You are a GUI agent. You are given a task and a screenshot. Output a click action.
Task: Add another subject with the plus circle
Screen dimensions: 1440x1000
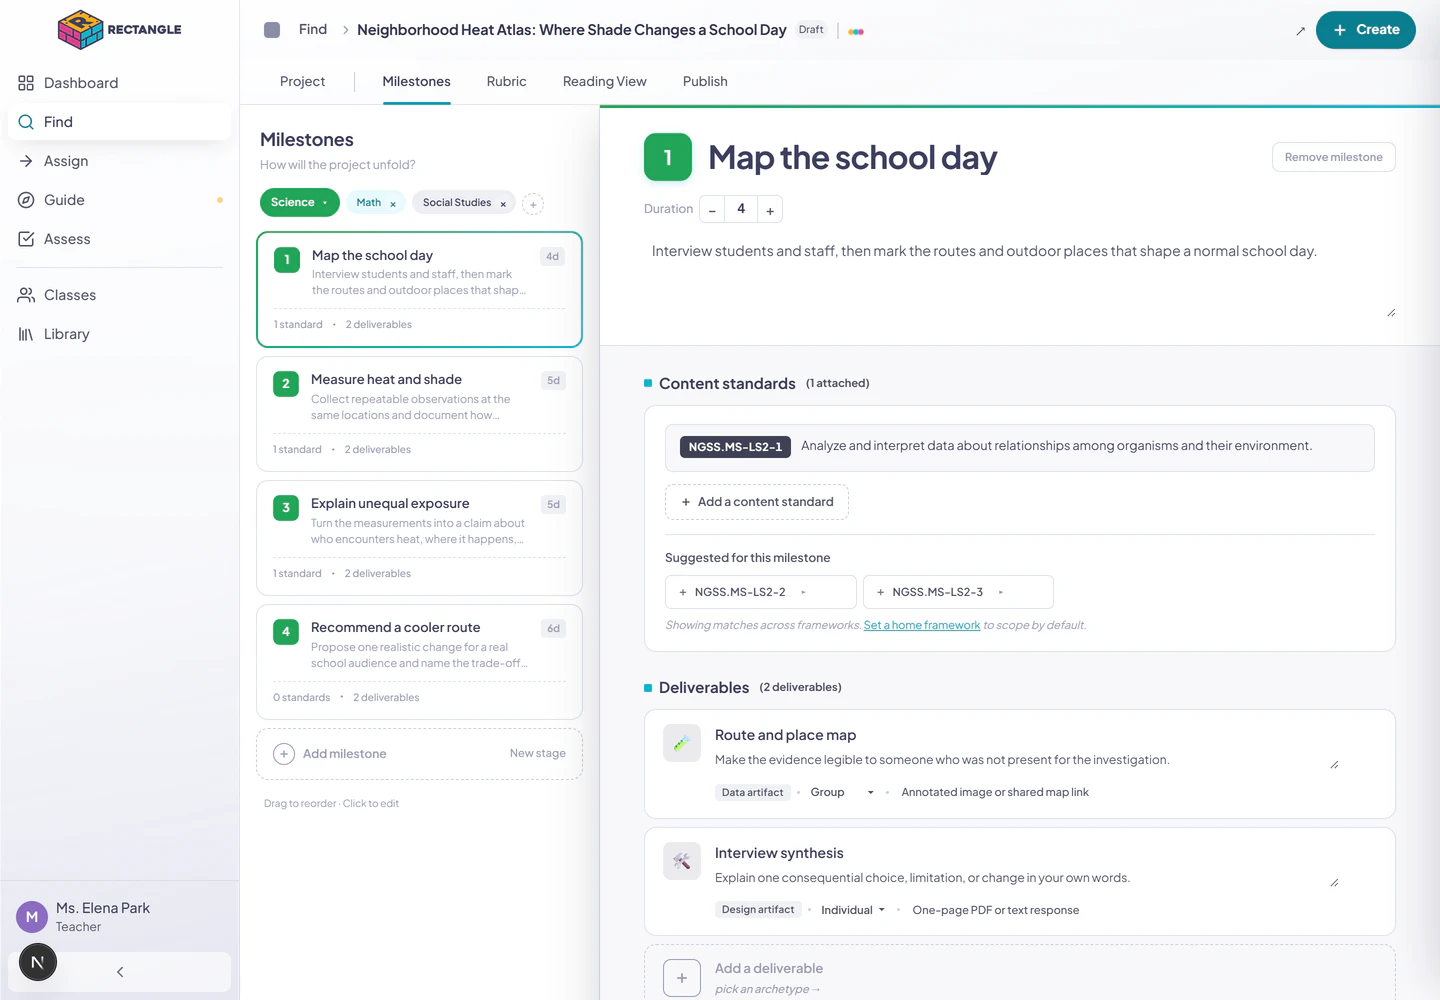pyautogui.click(x=534, y=204)
